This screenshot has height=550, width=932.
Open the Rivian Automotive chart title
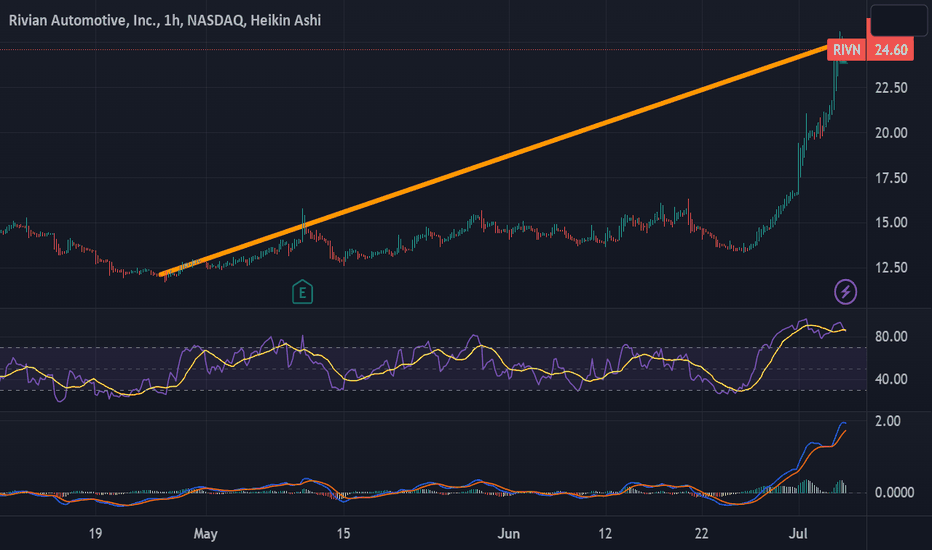click(165, 20)
